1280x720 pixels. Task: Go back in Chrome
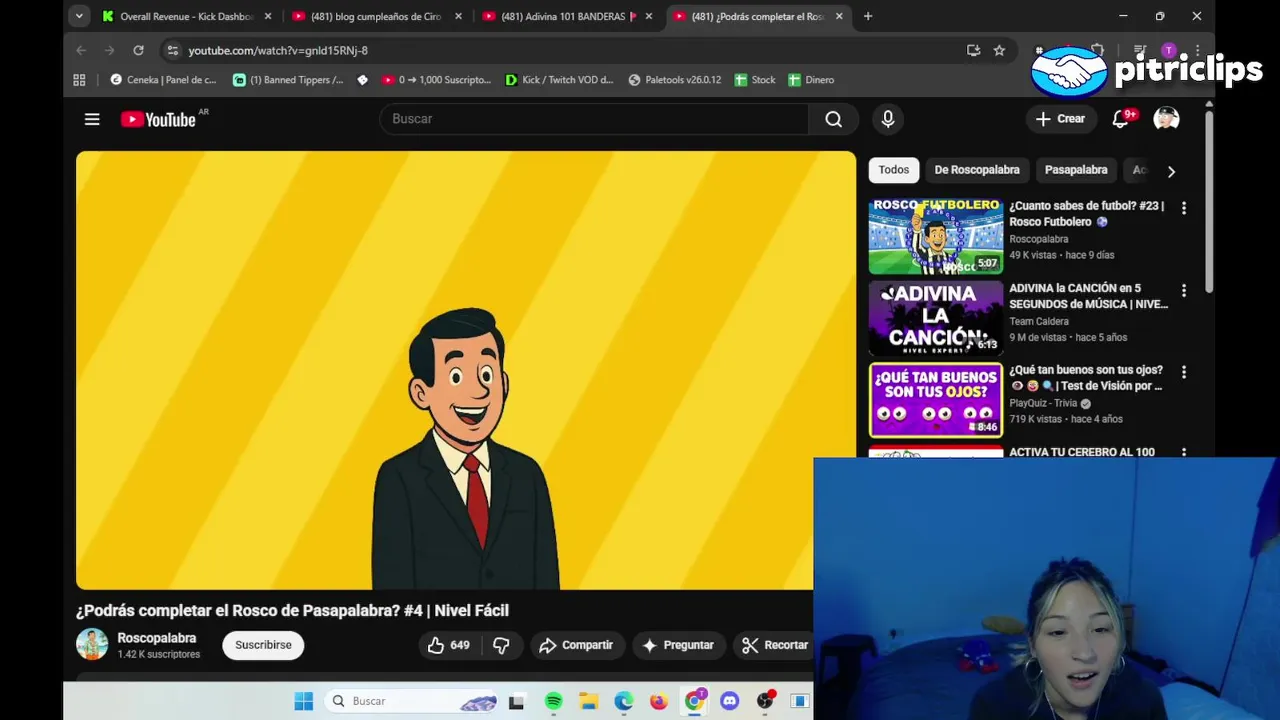82,50
